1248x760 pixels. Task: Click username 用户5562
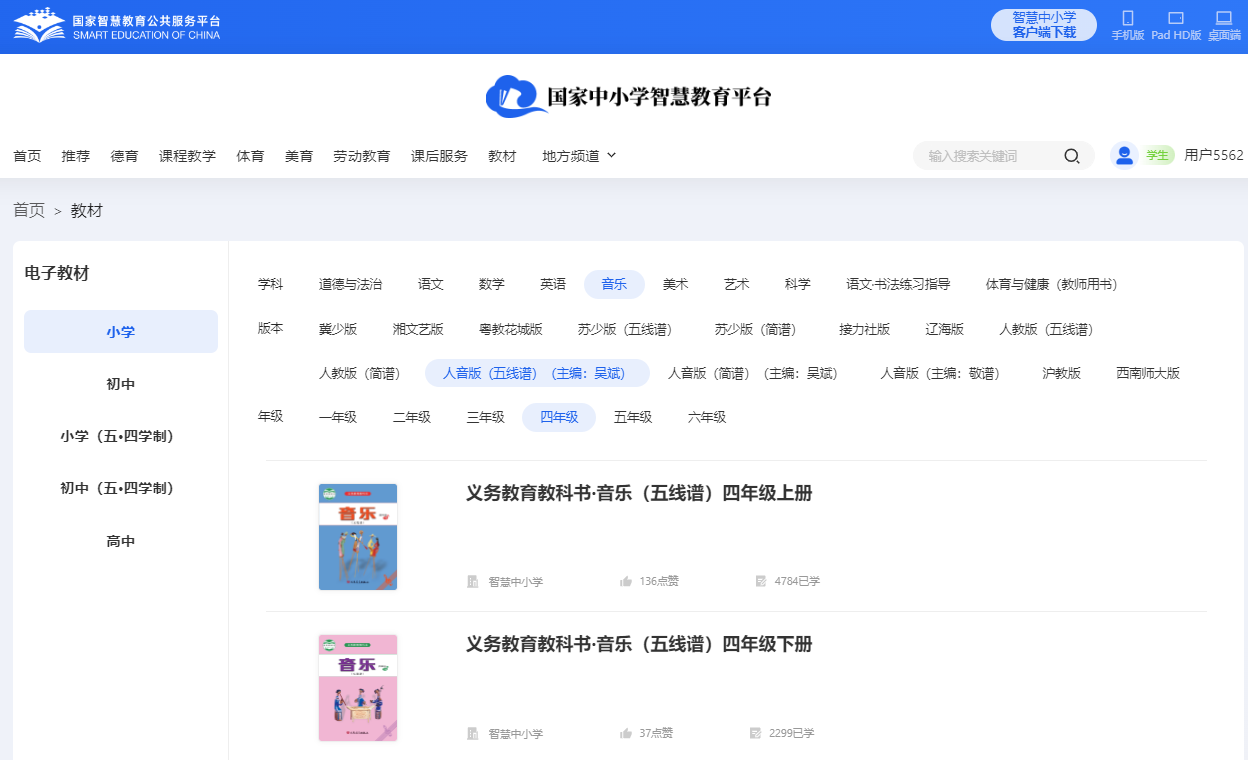pos(1214,156)
